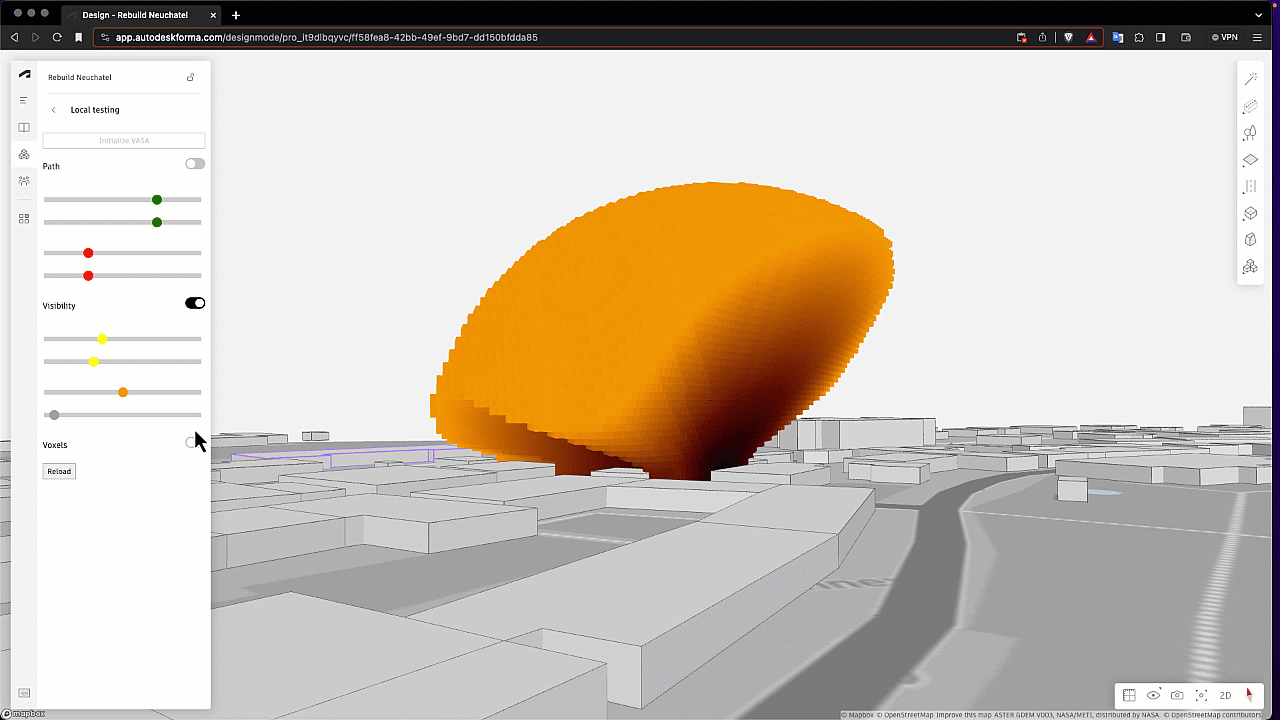Click the Brave Shields lion icon

coord(1068,37)
